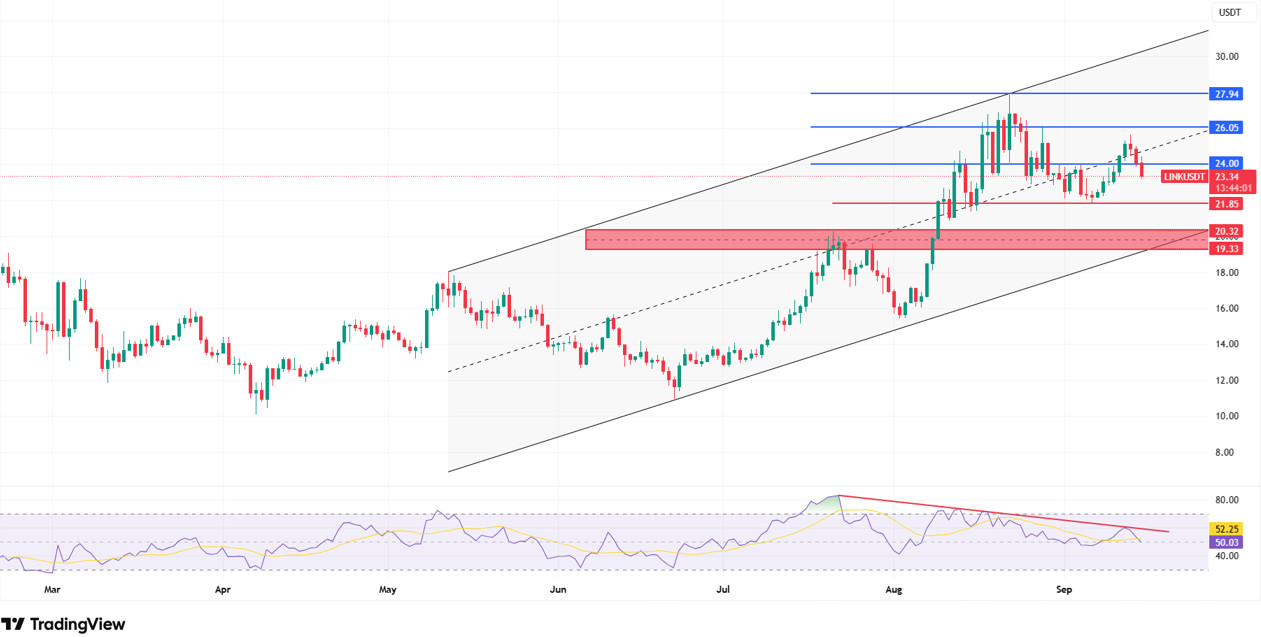Click the Jul date on time axis
The image size is (1261, 637).
pos(724,590)
